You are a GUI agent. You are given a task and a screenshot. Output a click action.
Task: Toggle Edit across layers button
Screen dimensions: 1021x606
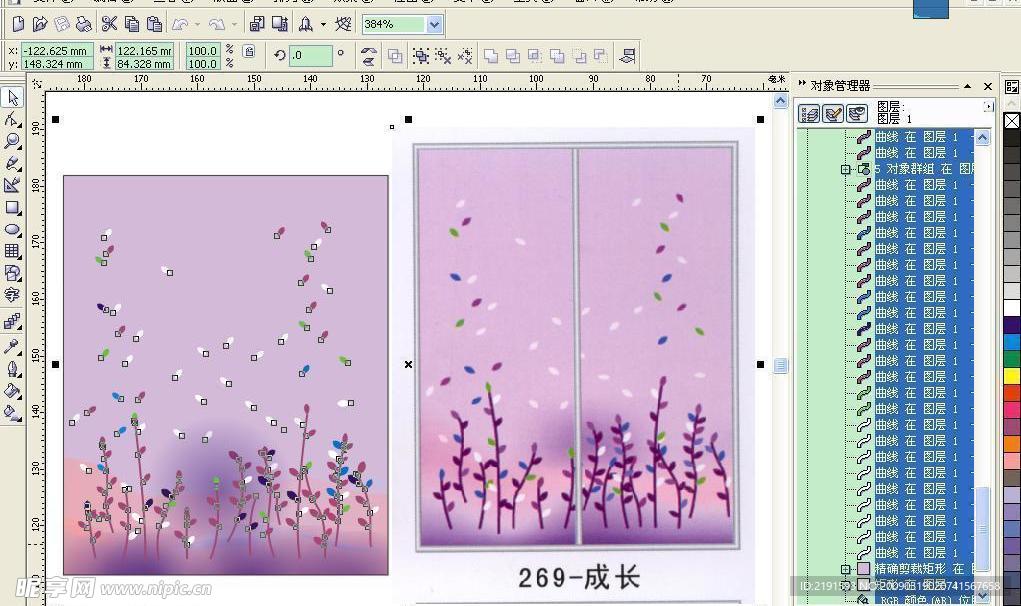pyautogui.click(x=833, y=114)
